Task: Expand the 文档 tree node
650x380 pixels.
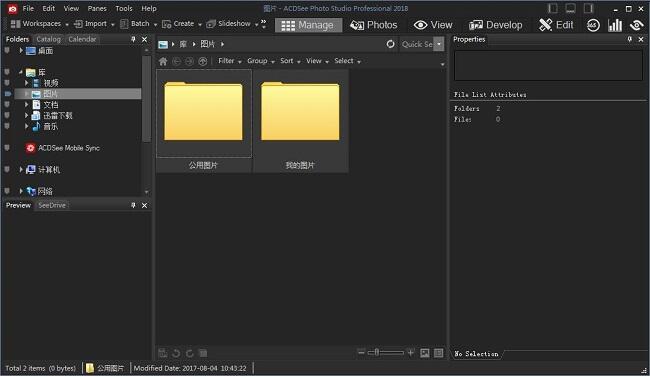Action: point(27,104)
